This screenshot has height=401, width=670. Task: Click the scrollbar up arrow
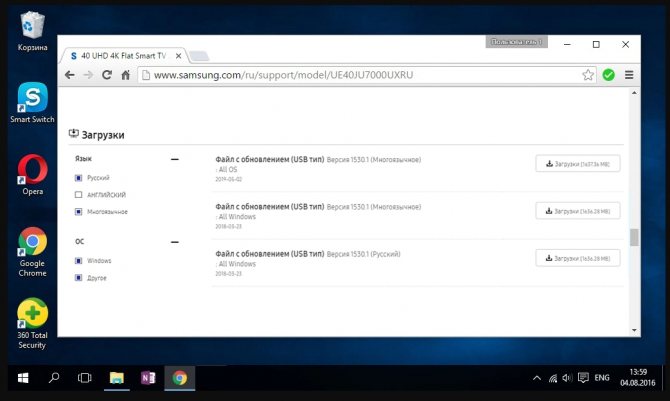coord(634,93)
